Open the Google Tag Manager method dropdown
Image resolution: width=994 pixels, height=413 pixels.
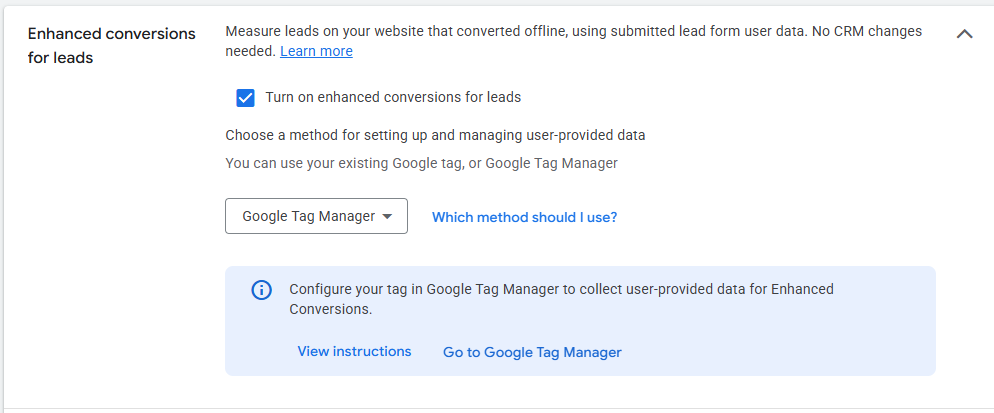click(x=316, y=216)
